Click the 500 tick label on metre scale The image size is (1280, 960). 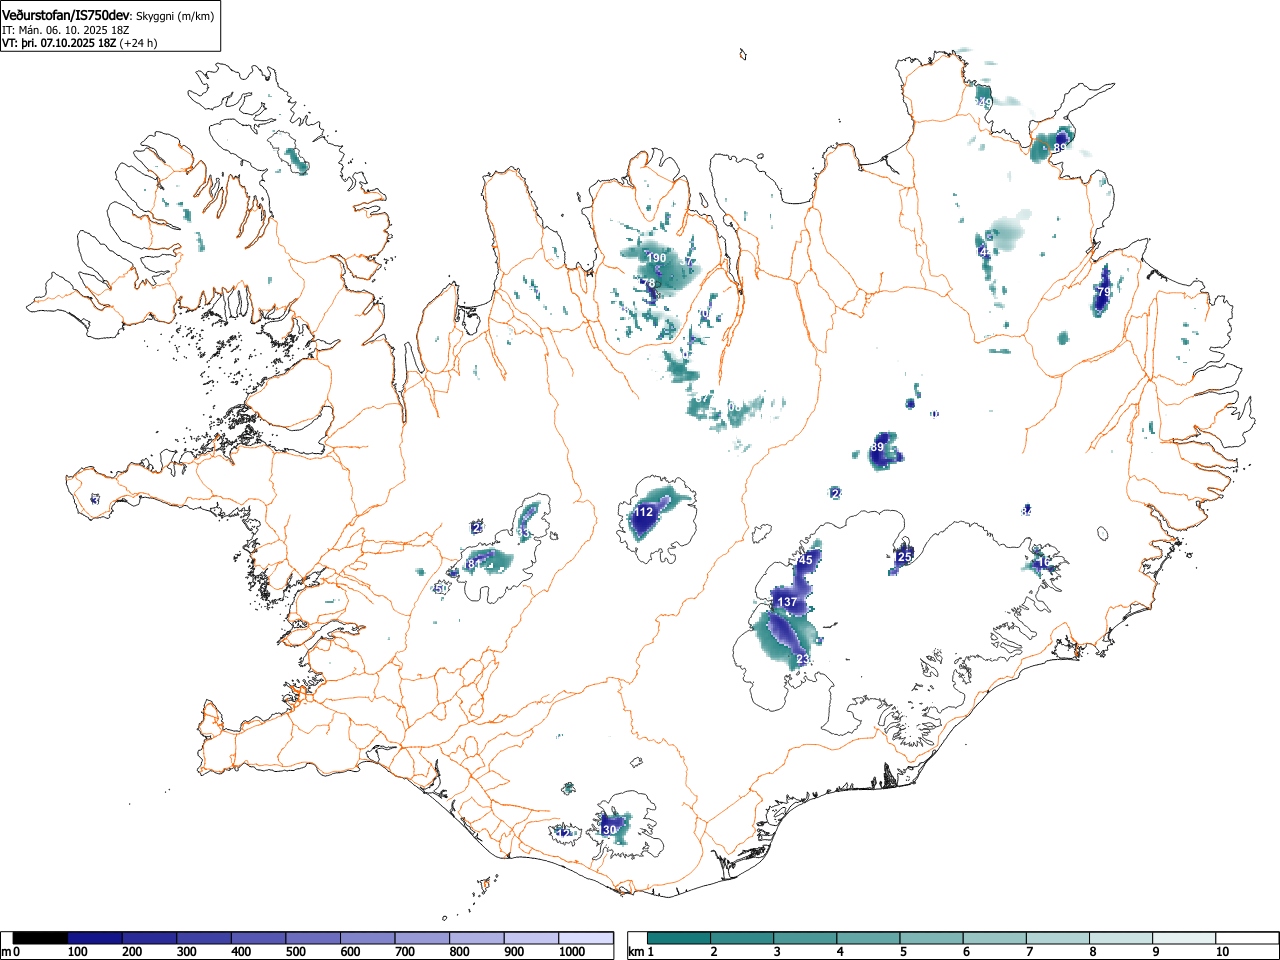[296, 952]
